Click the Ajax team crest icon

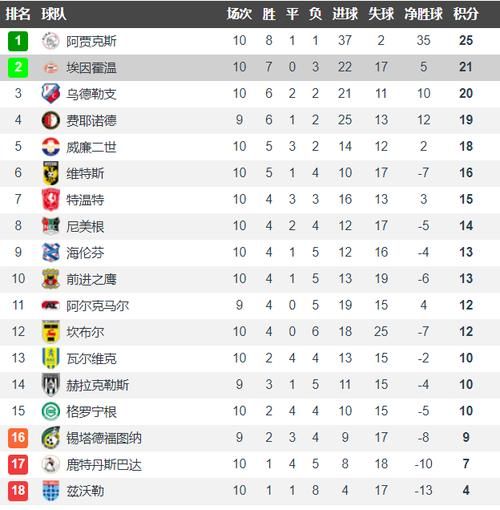(51, 41)
